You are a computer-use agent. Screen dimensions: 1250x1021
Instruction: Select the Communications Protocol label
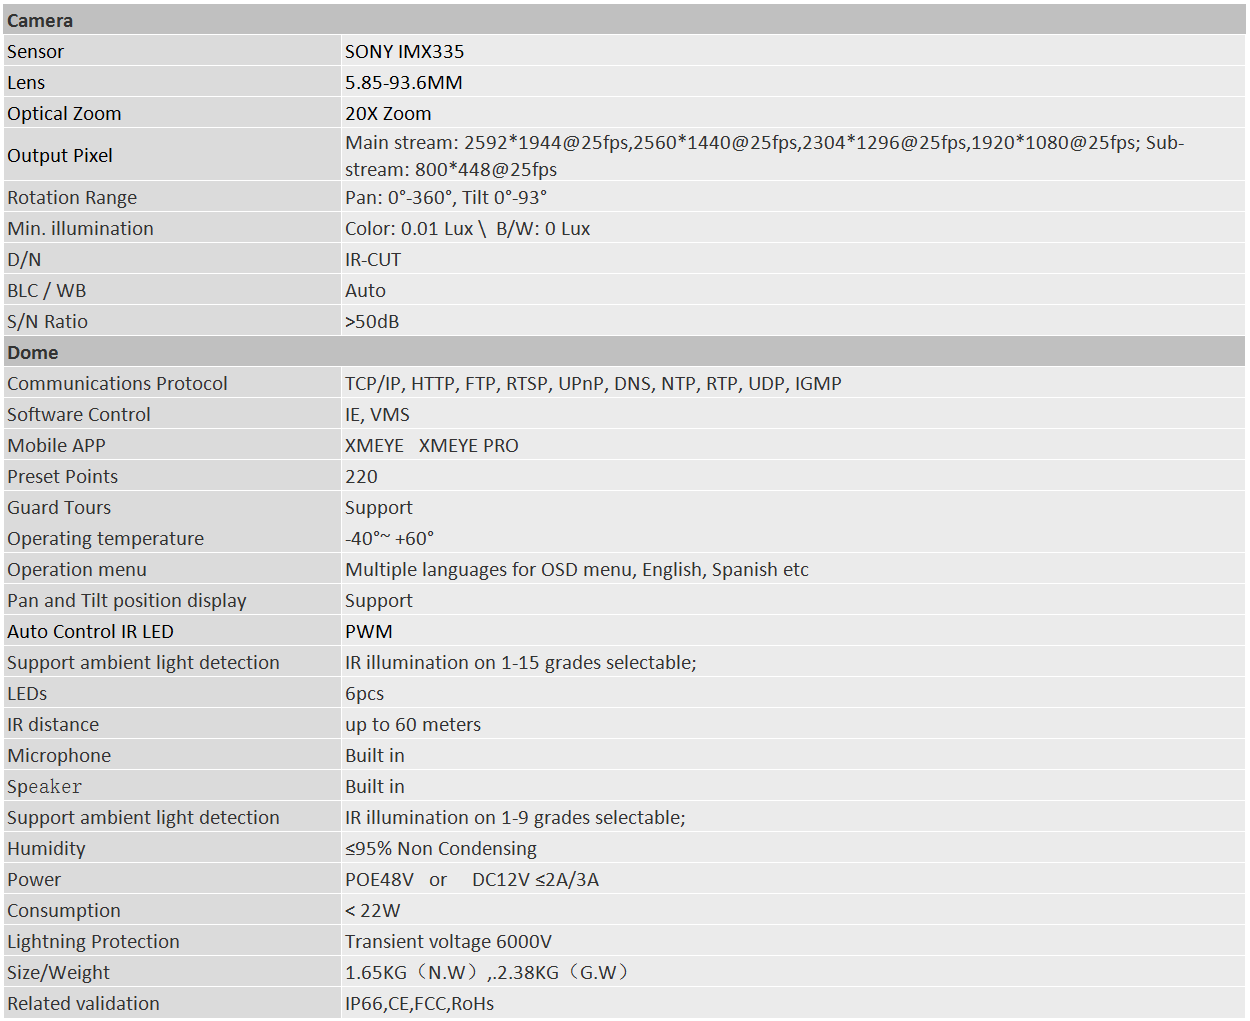(x=117, y=383)
